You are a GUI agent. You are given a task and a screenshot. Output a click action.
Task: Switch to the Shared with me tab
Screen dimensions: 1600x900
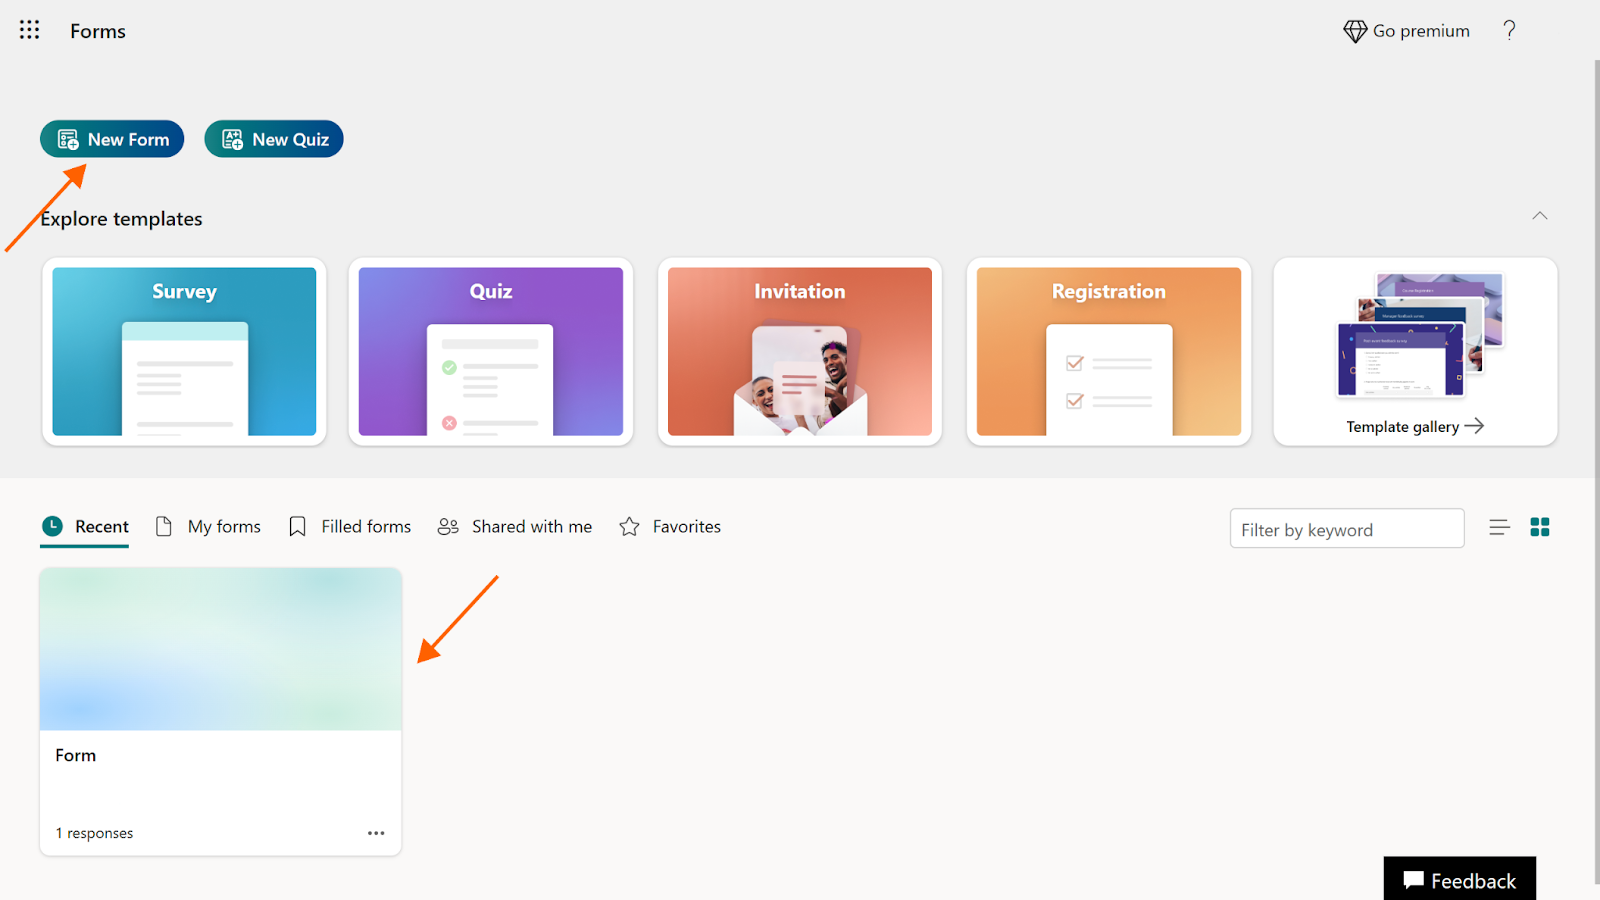tap(515, 527)
